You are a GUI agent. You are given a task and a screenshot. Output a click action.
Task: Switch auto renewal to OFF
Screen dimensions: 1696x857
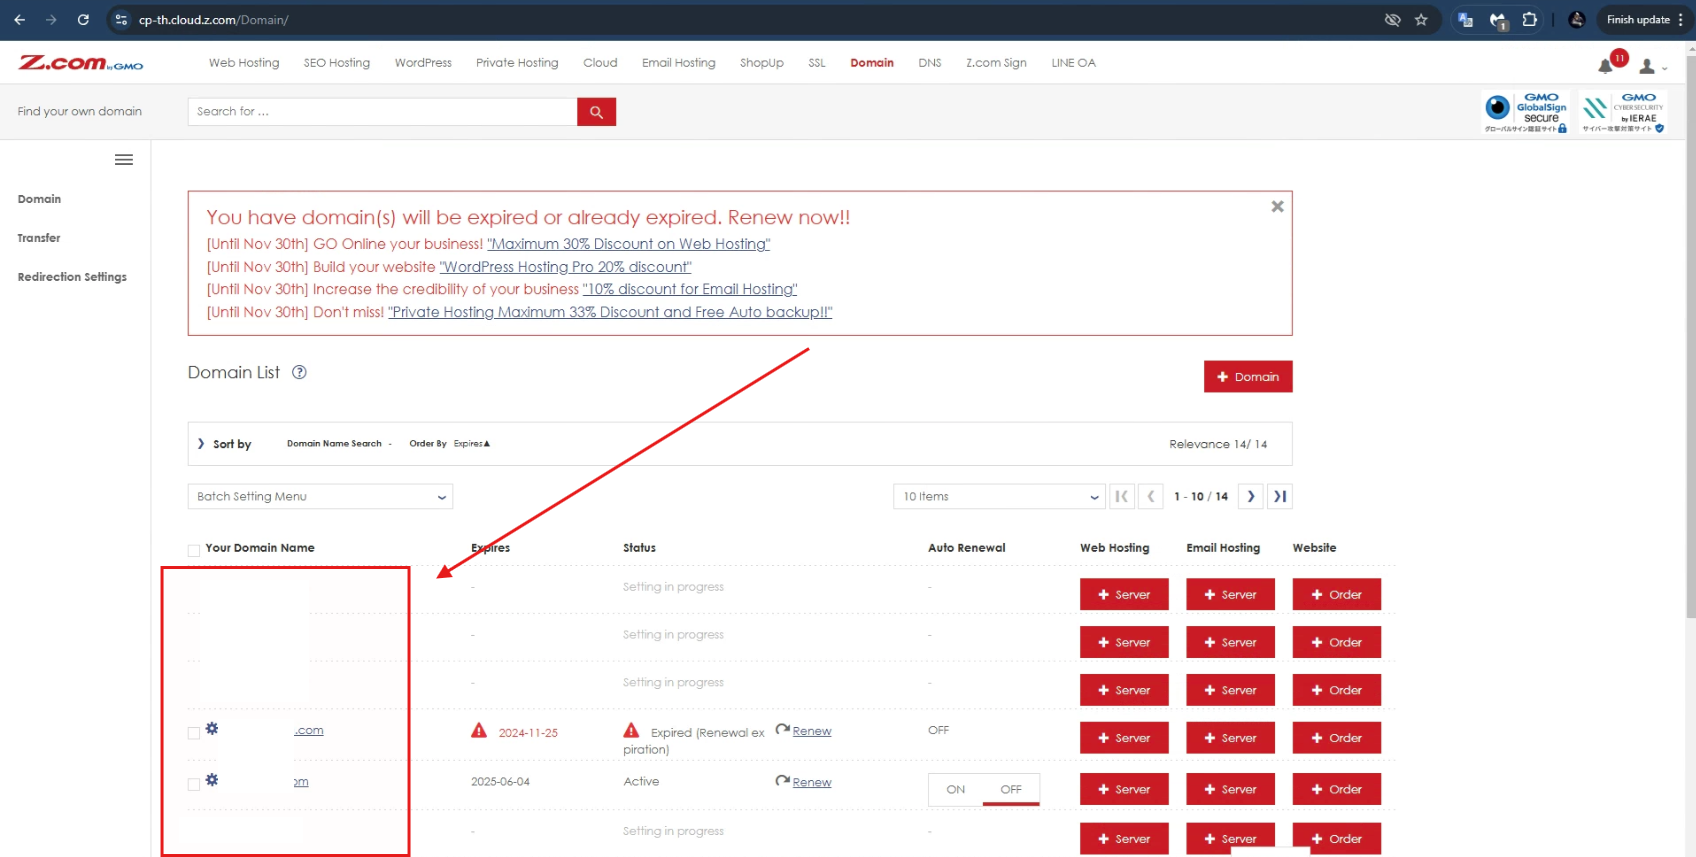(x=1011, y=789)
